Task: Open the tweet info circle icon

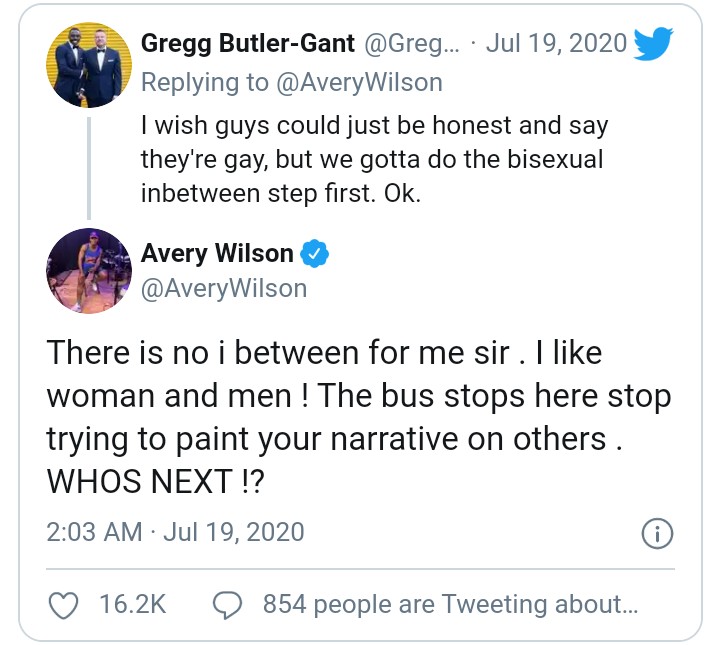Action: pos(656,534)
